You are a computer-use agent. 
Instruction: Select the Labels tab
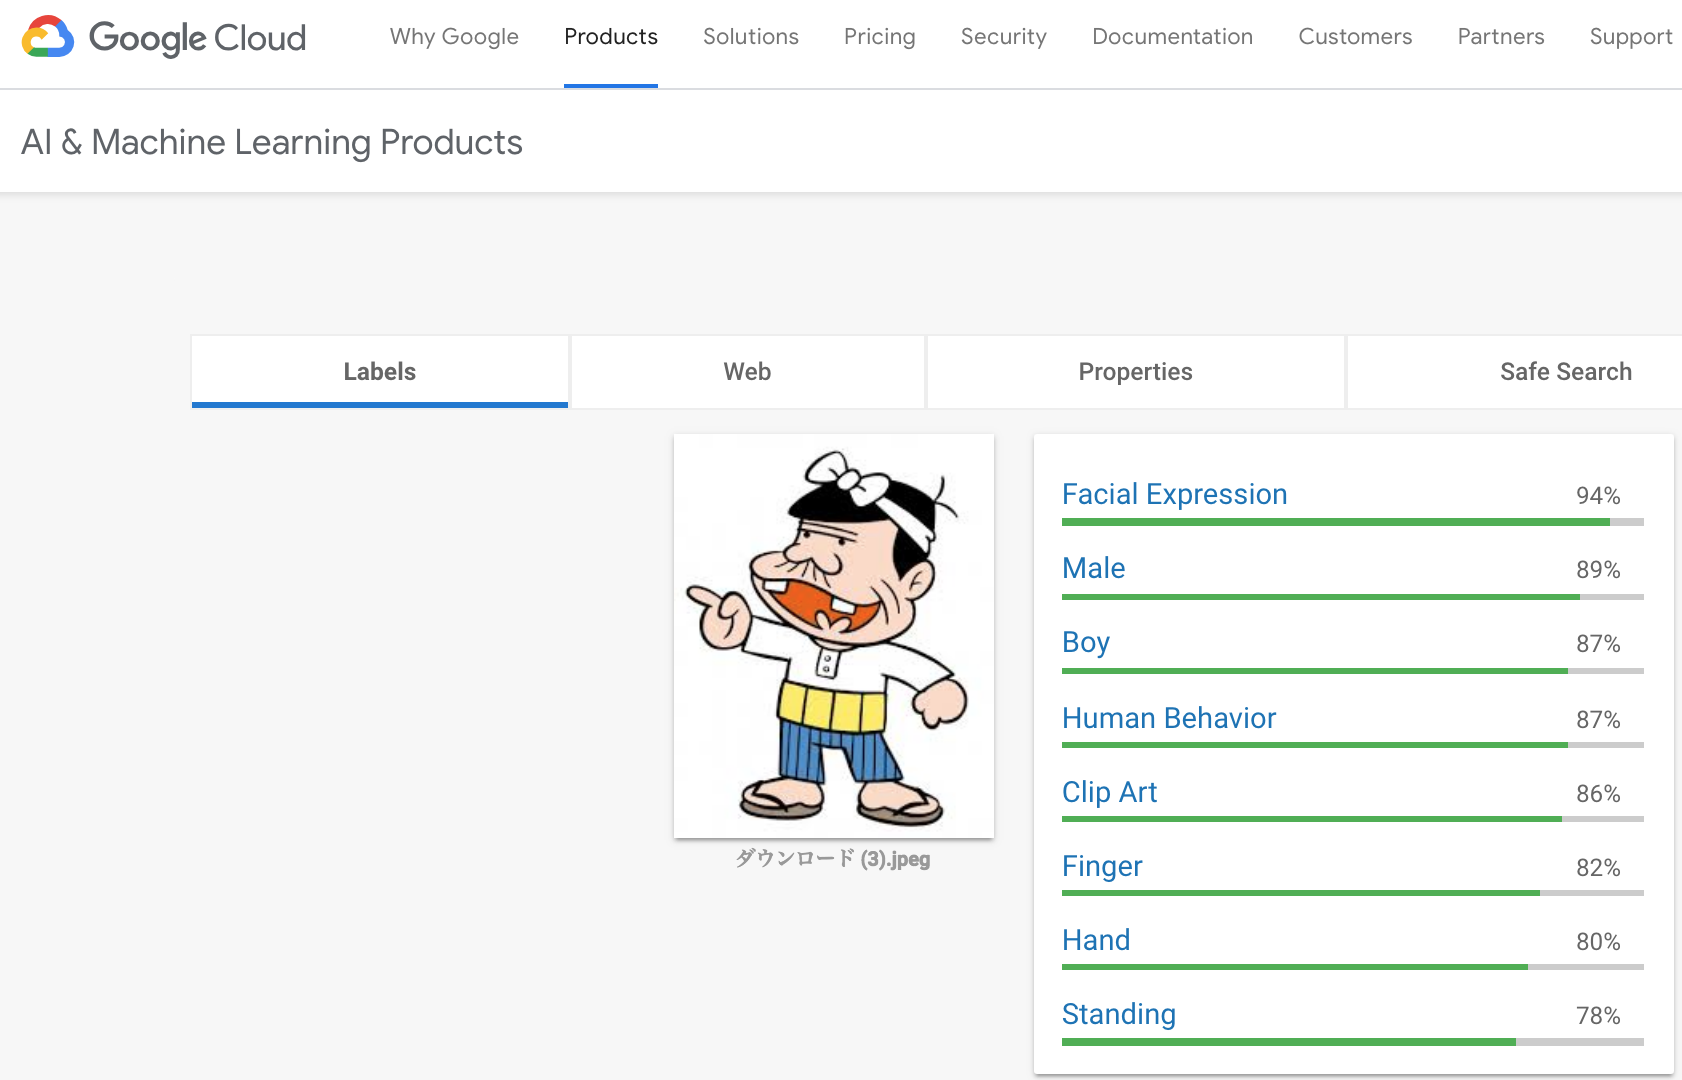[x=380, y=372]
